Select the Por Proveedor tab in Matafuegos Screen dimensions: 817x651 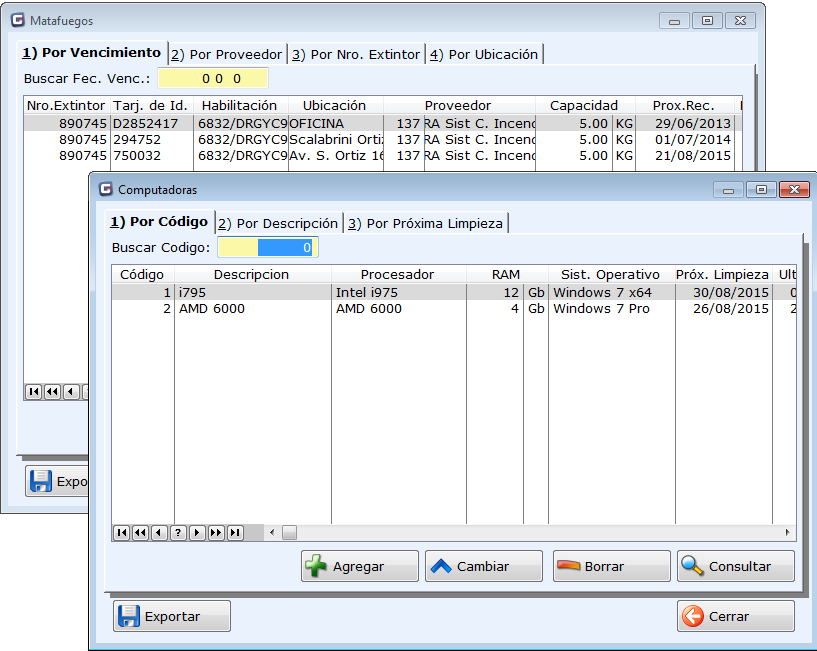coord(227,54)
